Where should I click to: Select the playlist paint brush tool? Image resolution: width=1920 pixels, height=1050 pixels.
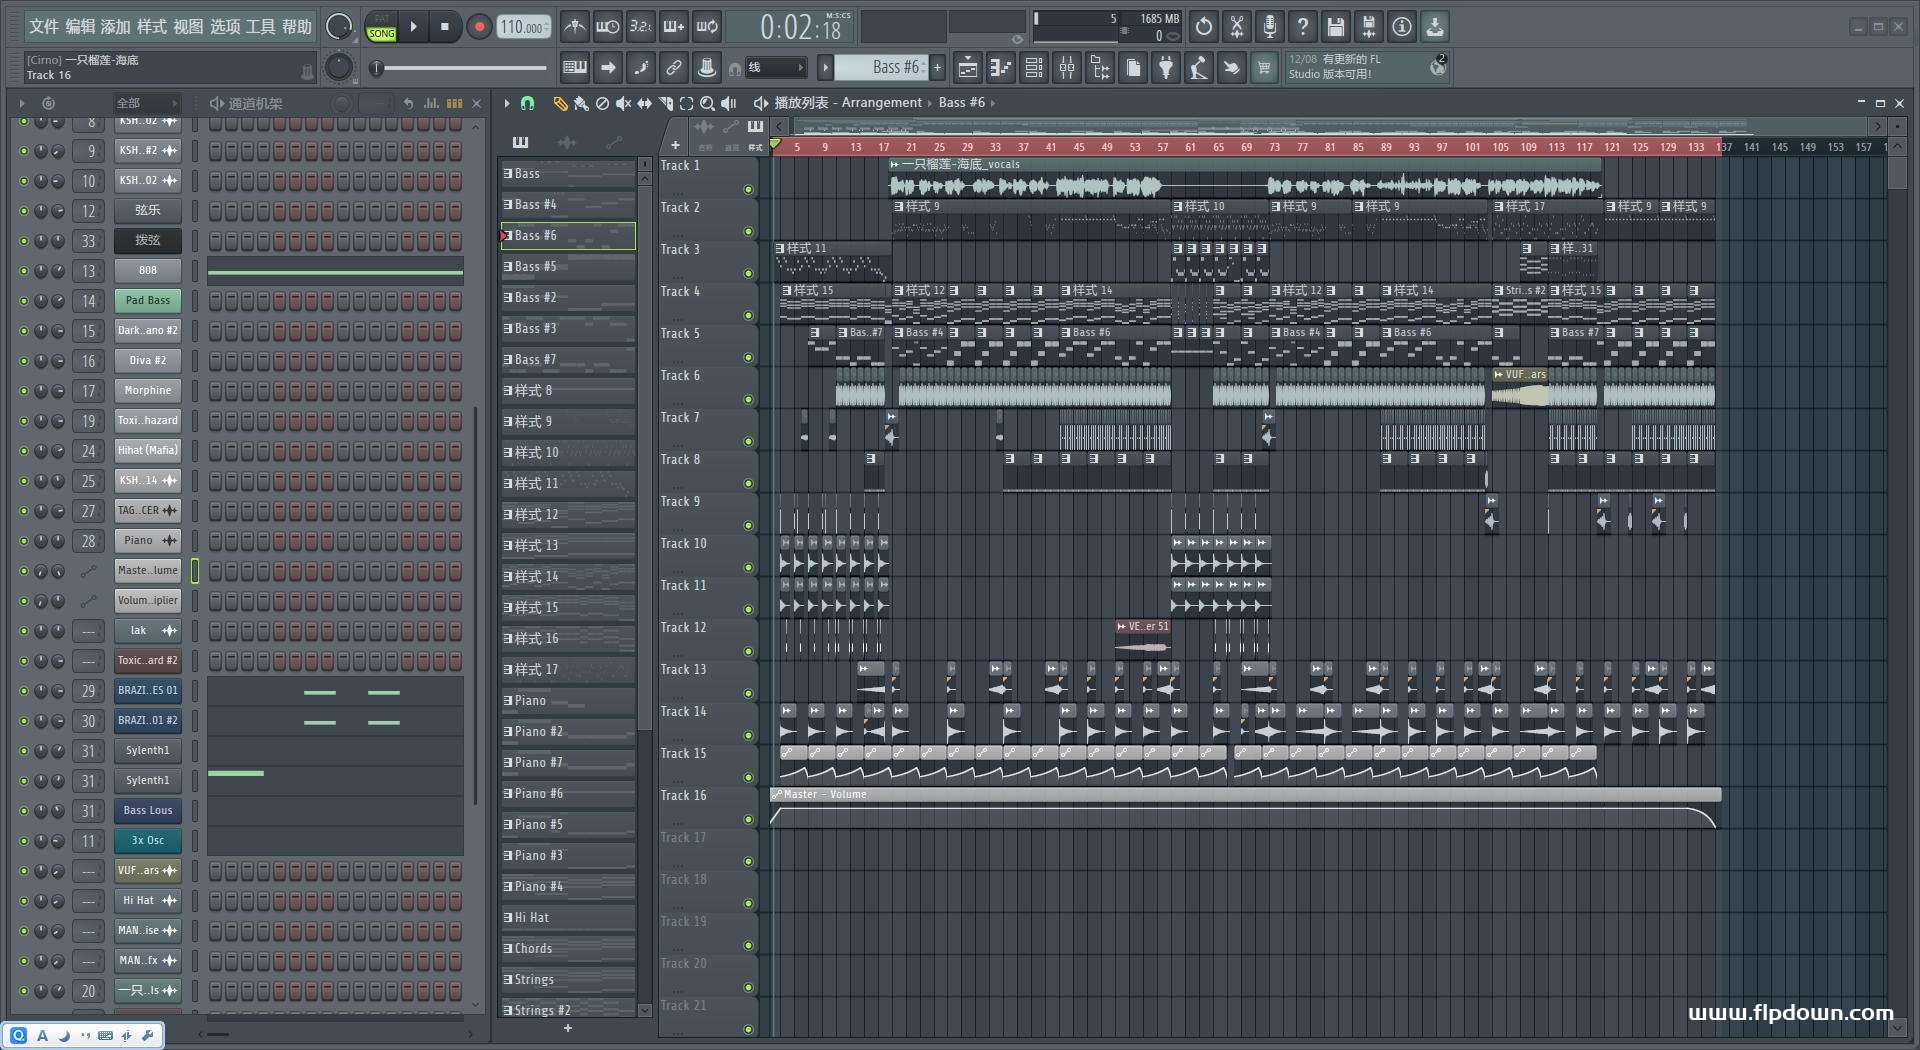point(580,103)
